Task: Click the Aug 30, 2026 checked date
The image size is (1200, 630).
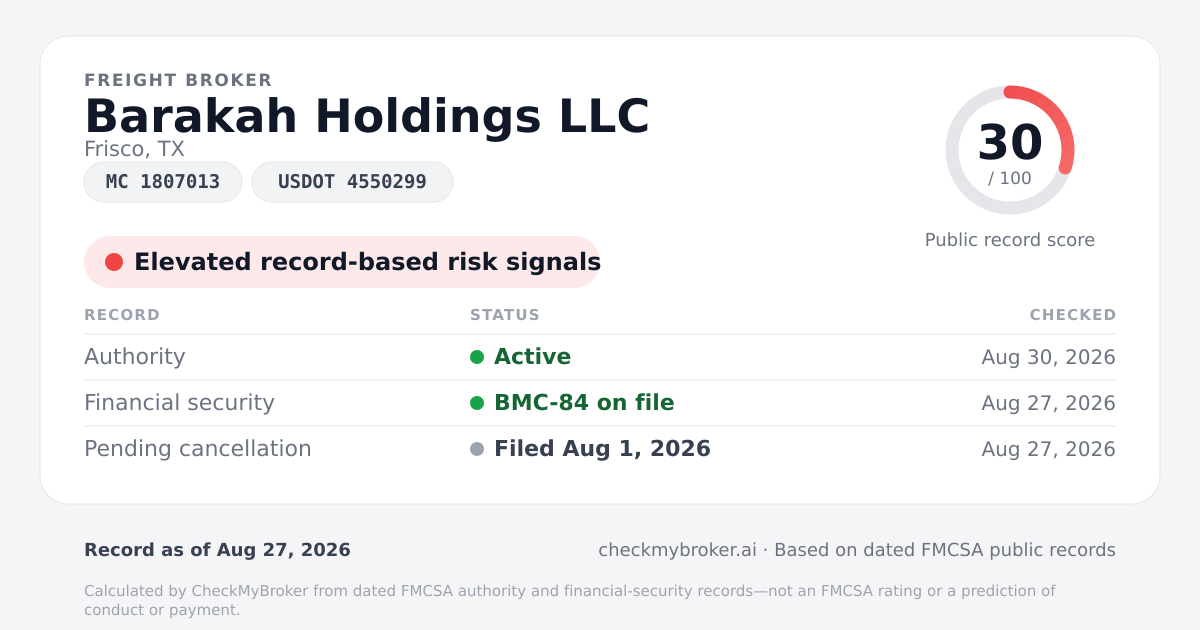Action: (x=1048, y=357)
